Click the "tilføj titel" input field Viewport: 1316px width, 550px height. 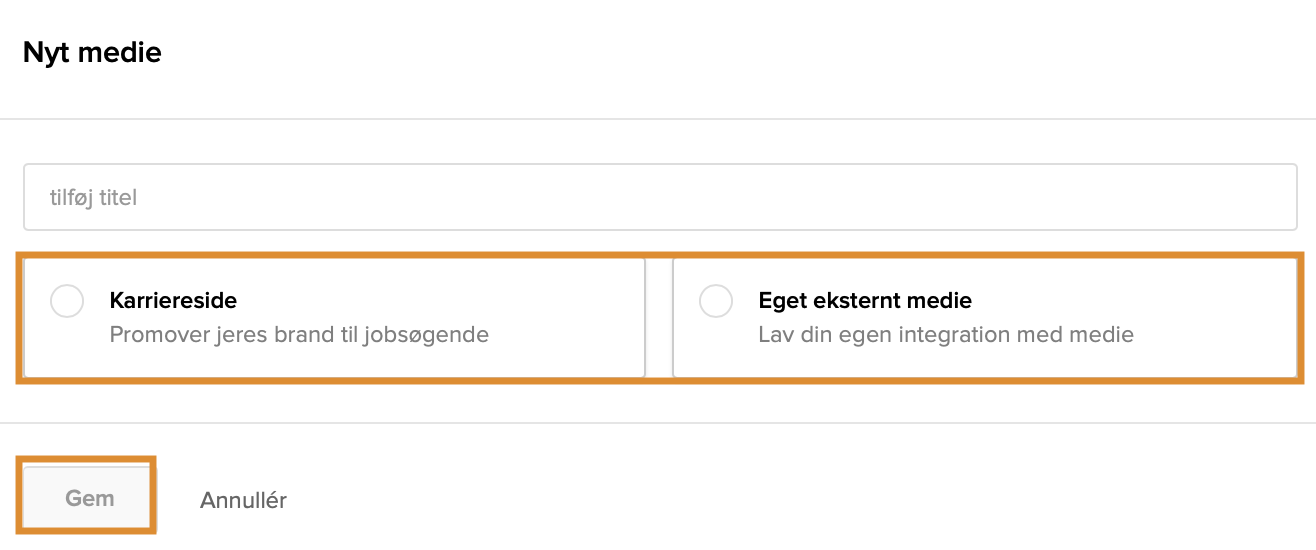coord(660,197)
